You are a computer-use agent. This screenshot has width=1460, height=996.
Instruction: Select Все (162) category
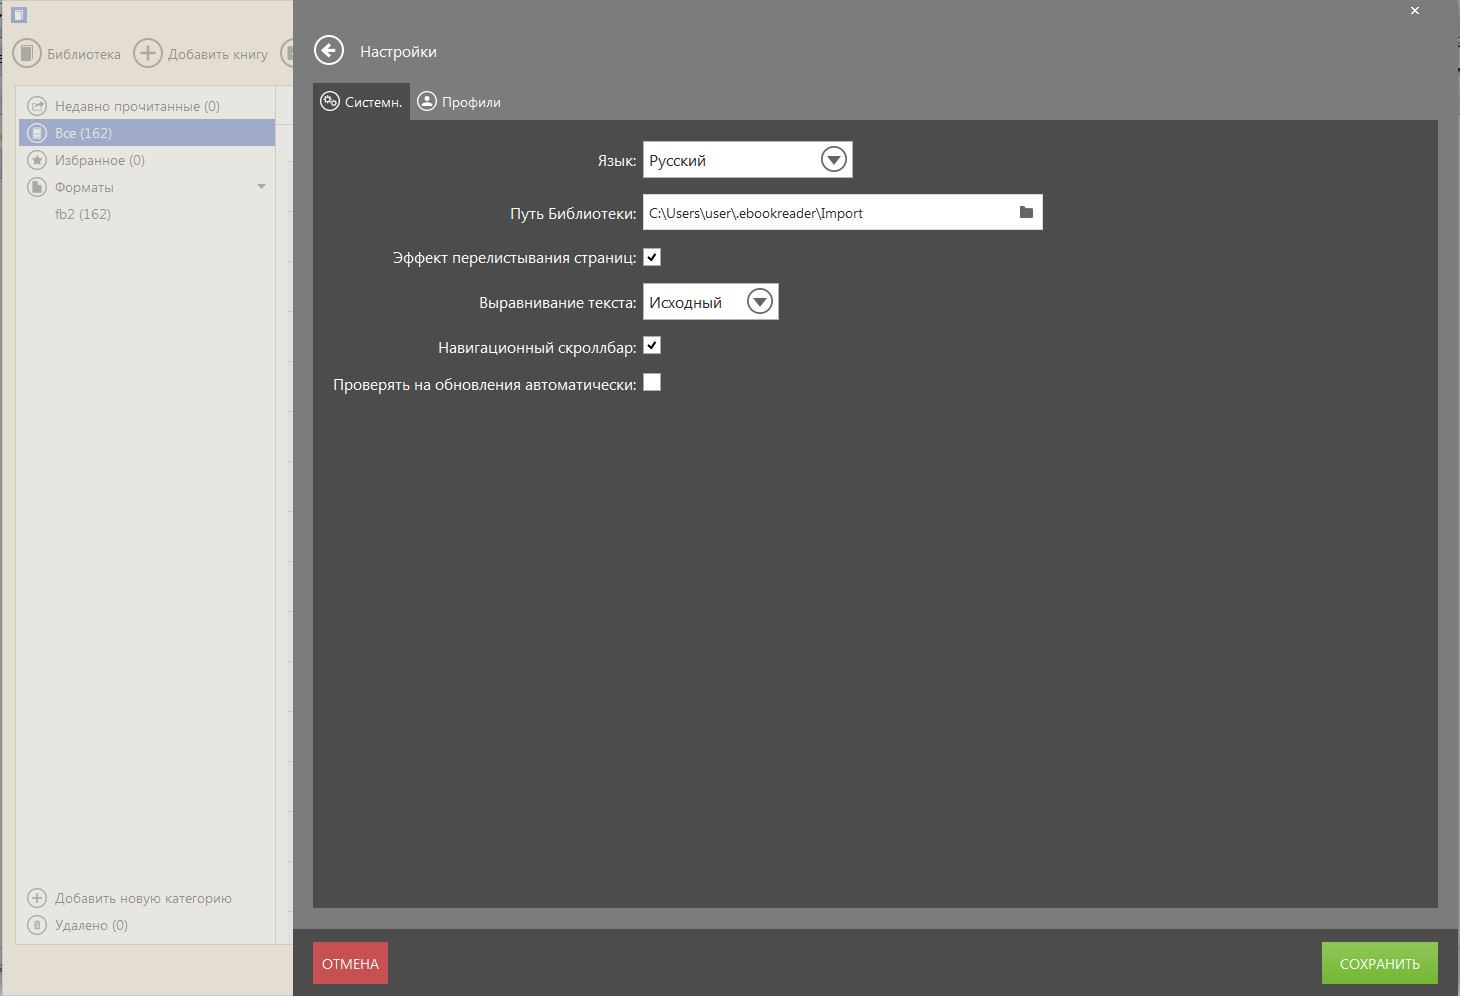(146, 133)
